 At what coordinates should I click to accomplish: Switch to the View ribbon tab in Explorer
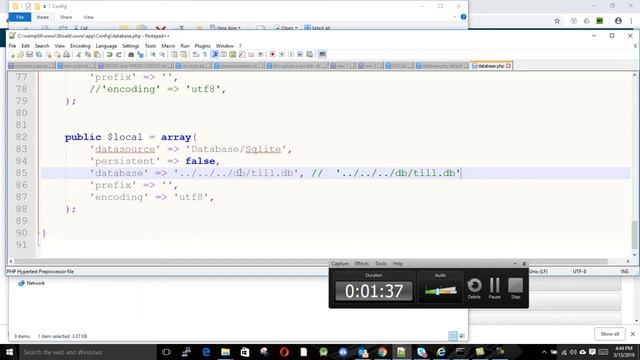[x=88, y=17]
